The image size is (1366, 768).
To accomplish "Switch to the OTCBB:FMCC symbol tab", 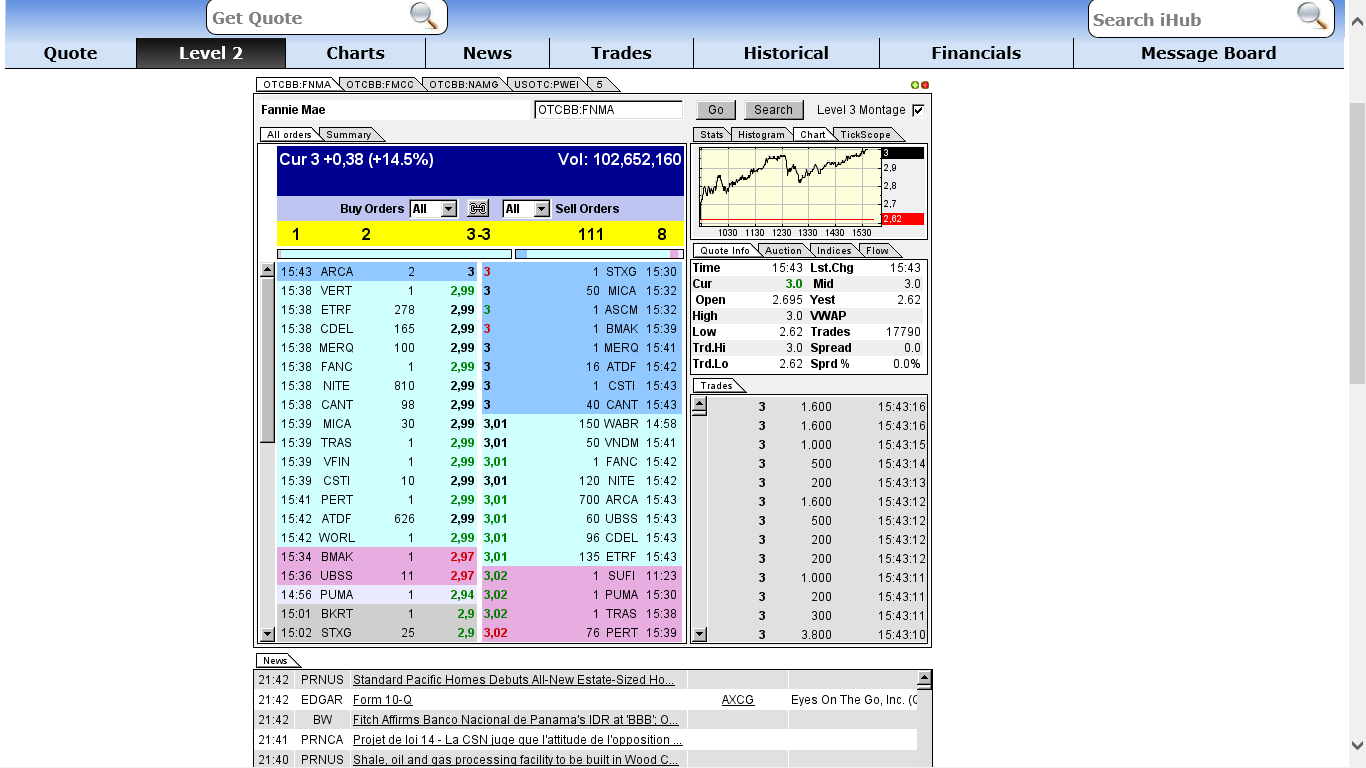I will [380, 85].
